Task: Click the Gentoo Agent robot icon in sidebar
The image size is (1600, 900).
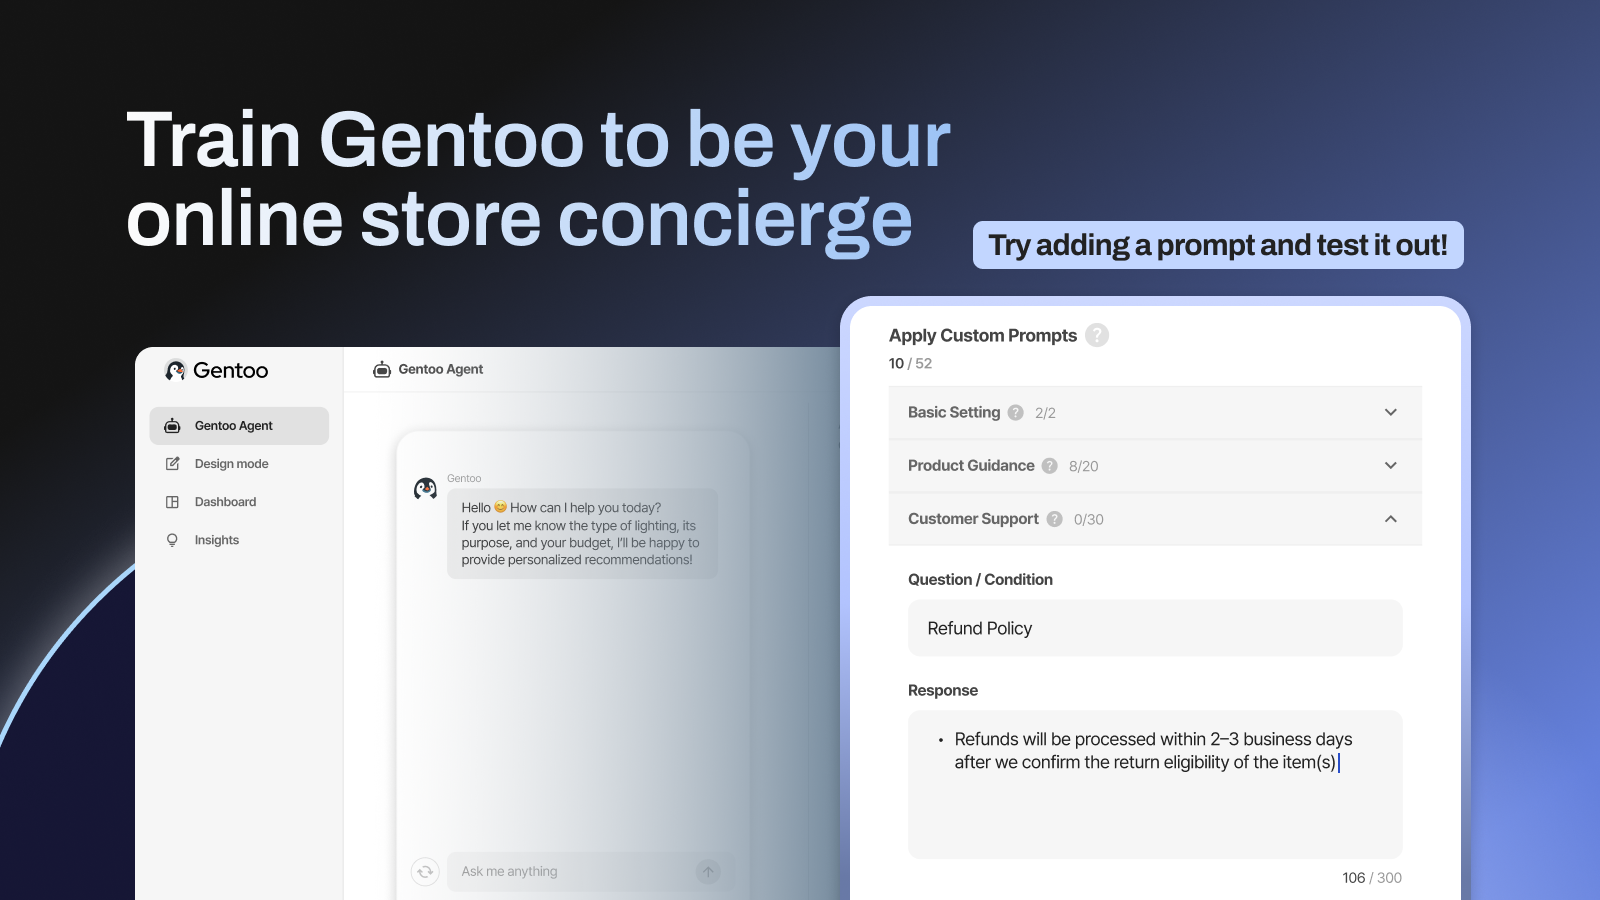Action: pyautogui.click(x=172, y=426)
